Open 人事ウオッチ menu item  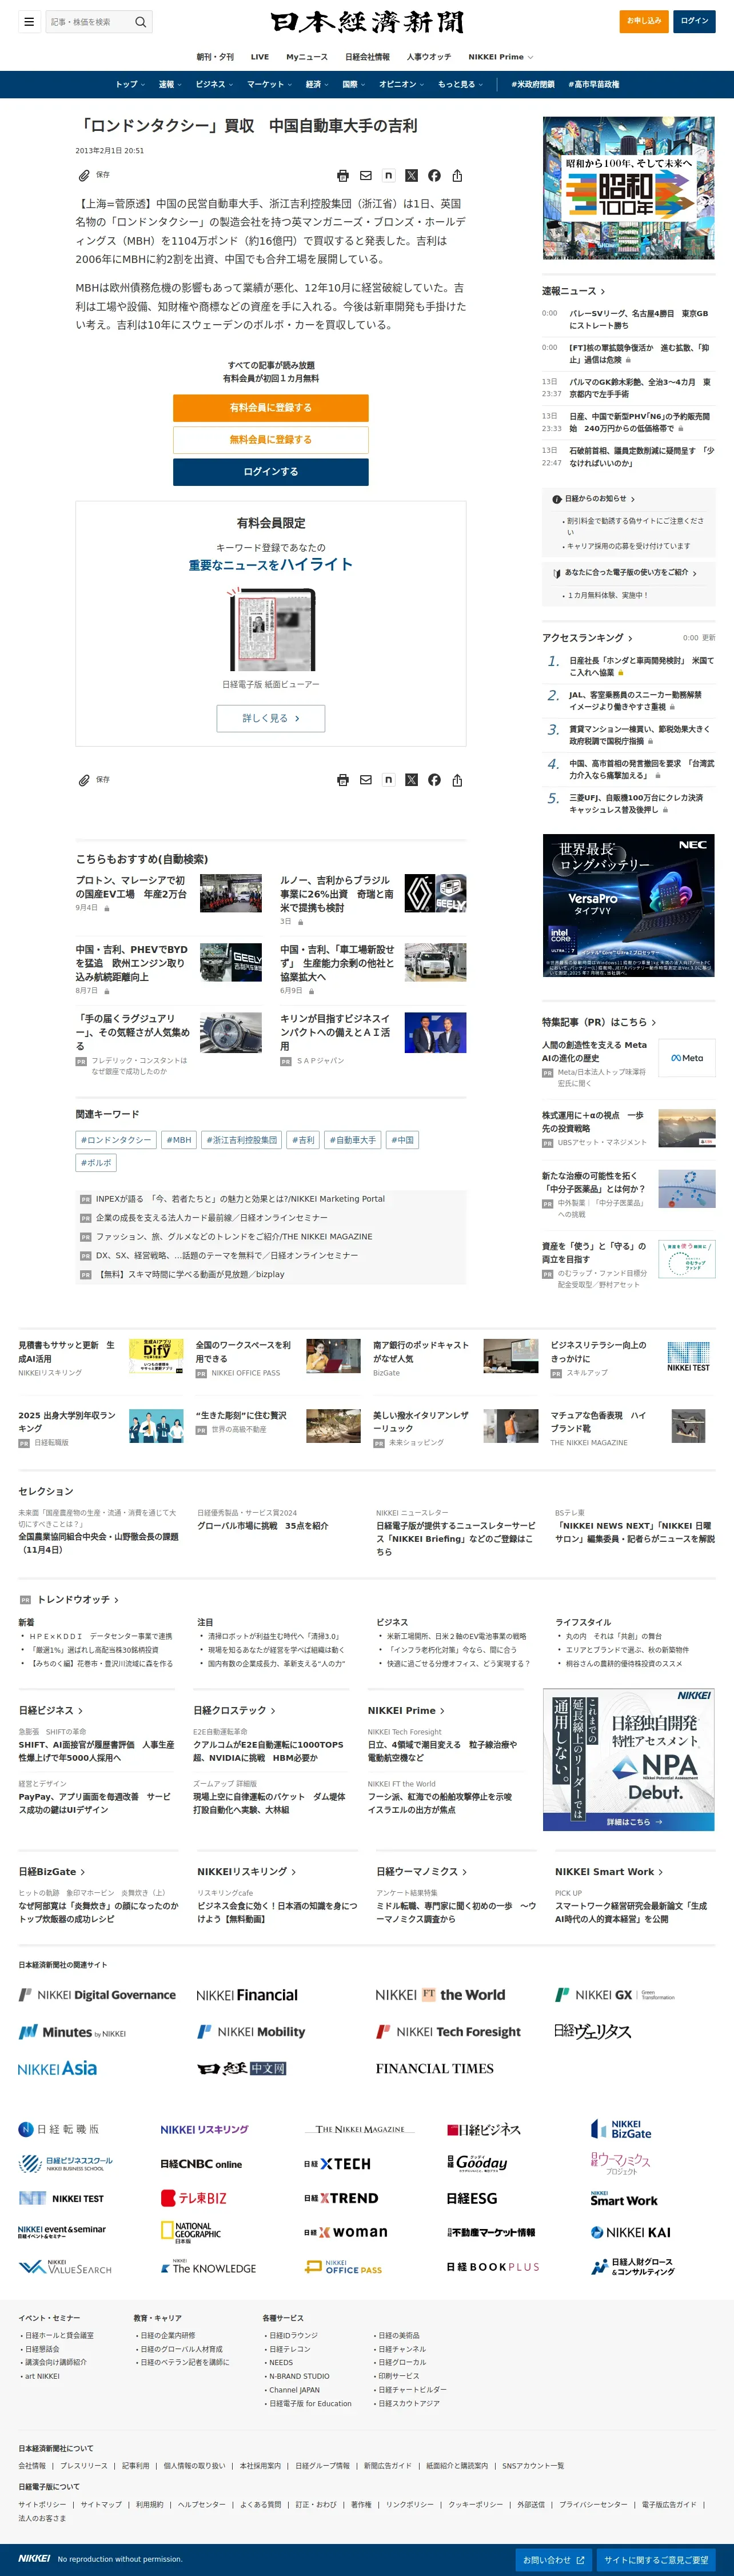coord(428,57)
